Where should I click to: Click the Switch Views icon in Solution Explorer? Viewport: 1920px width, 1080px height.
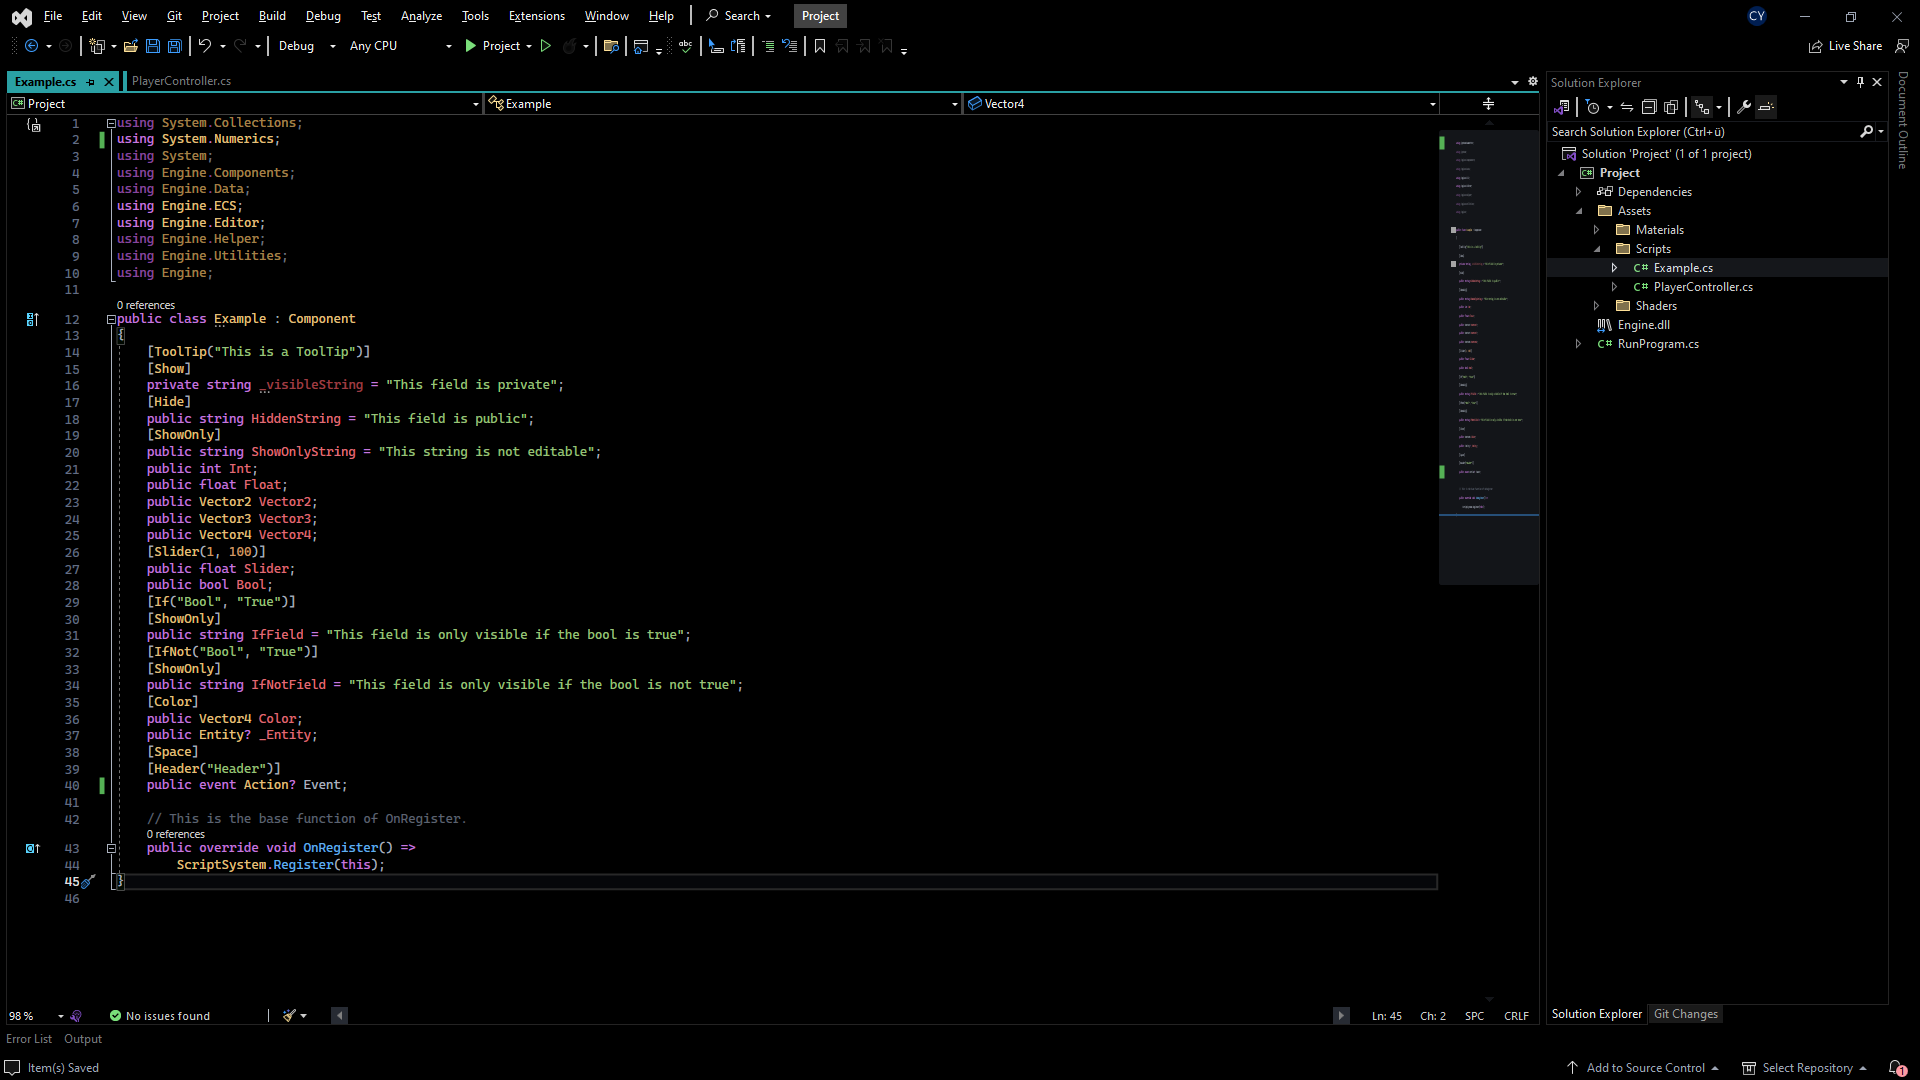pyautogui.click(x=1562, y=107)
